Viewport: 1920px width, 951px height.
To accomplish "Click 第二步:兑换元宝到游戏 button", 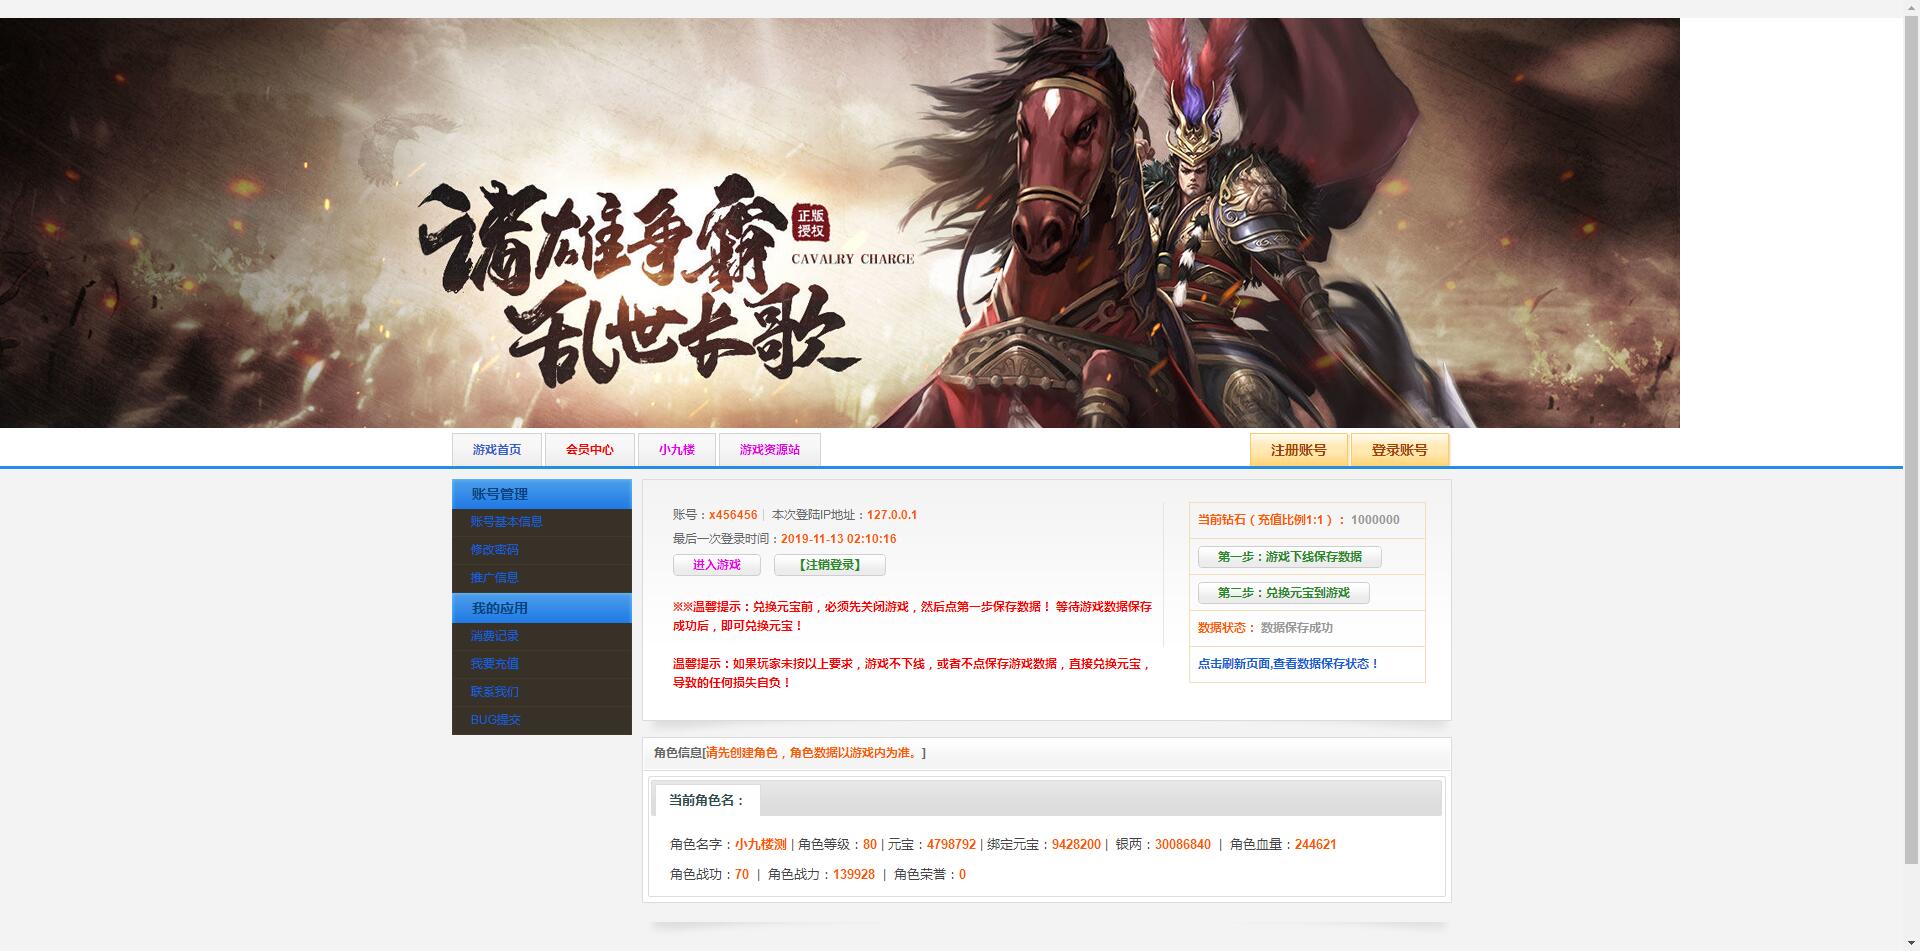I will pos(1283,593).
